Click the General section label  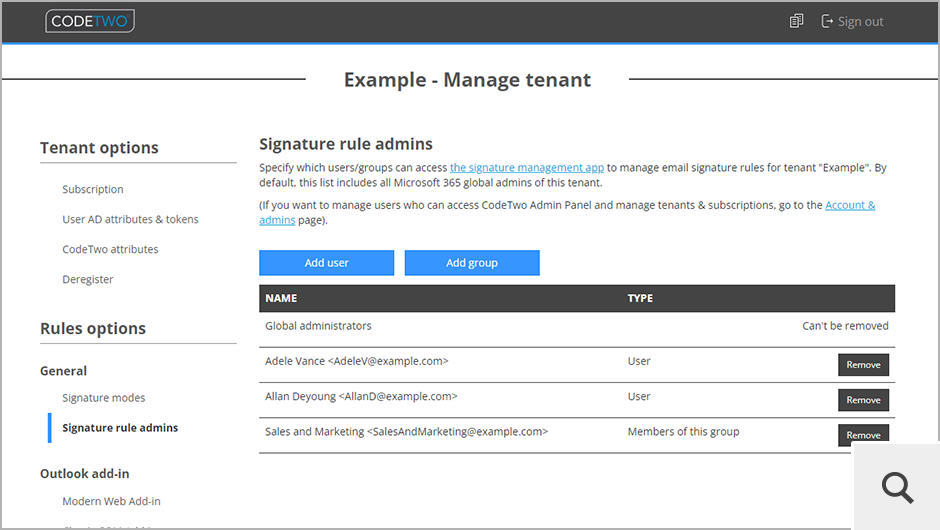[x=64, y=371]
